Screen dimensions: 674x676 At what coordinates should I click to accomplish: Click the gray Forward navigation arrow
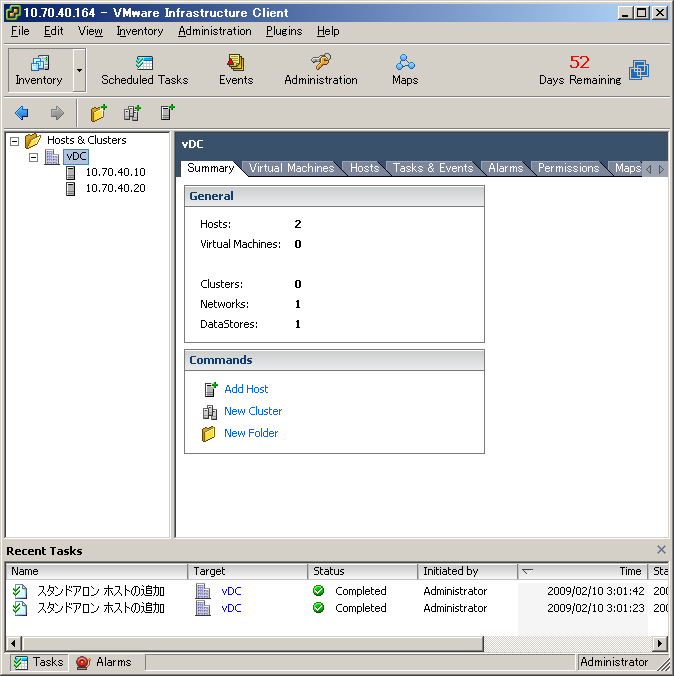(x=57, y=113)
